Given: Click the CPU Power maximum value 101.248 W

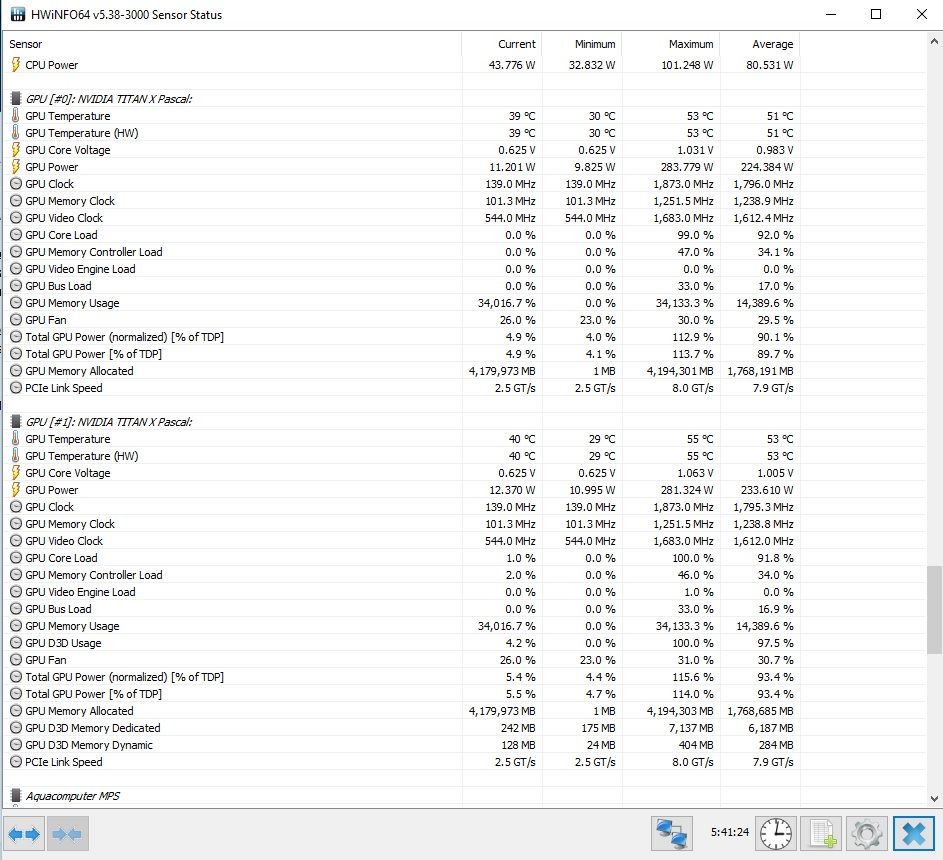Looking at the screenshot, I should (x=687, y=65).
